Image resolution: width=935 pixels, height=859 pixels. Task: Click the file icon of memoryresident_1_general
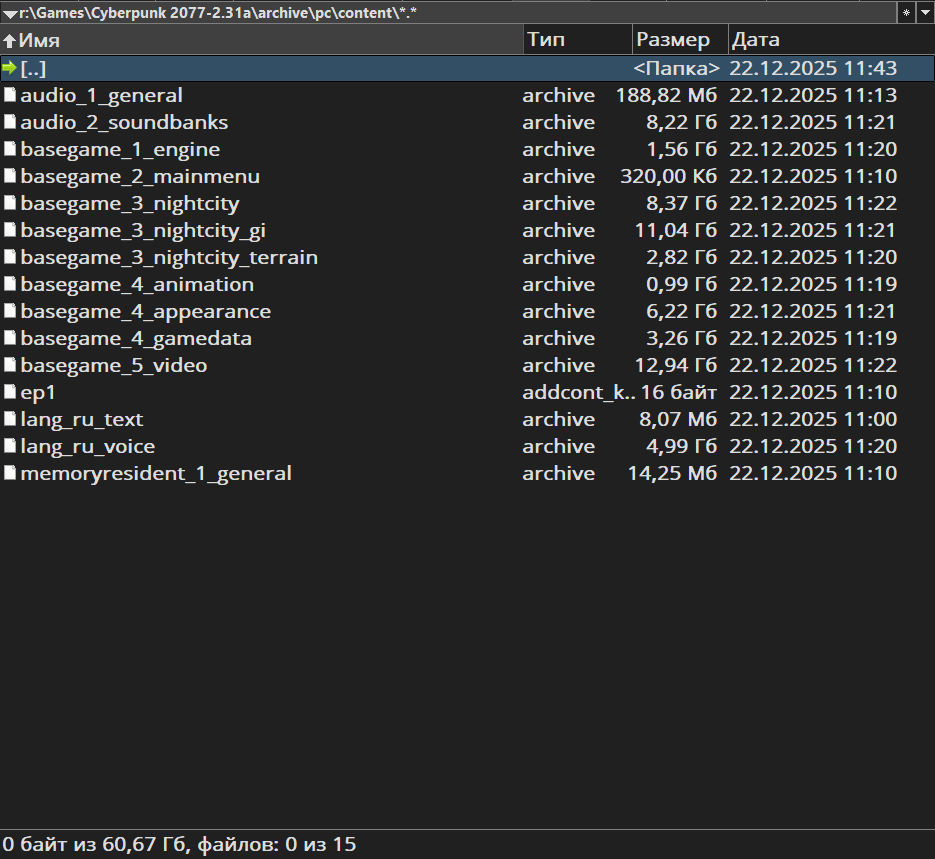pos(10,473)
